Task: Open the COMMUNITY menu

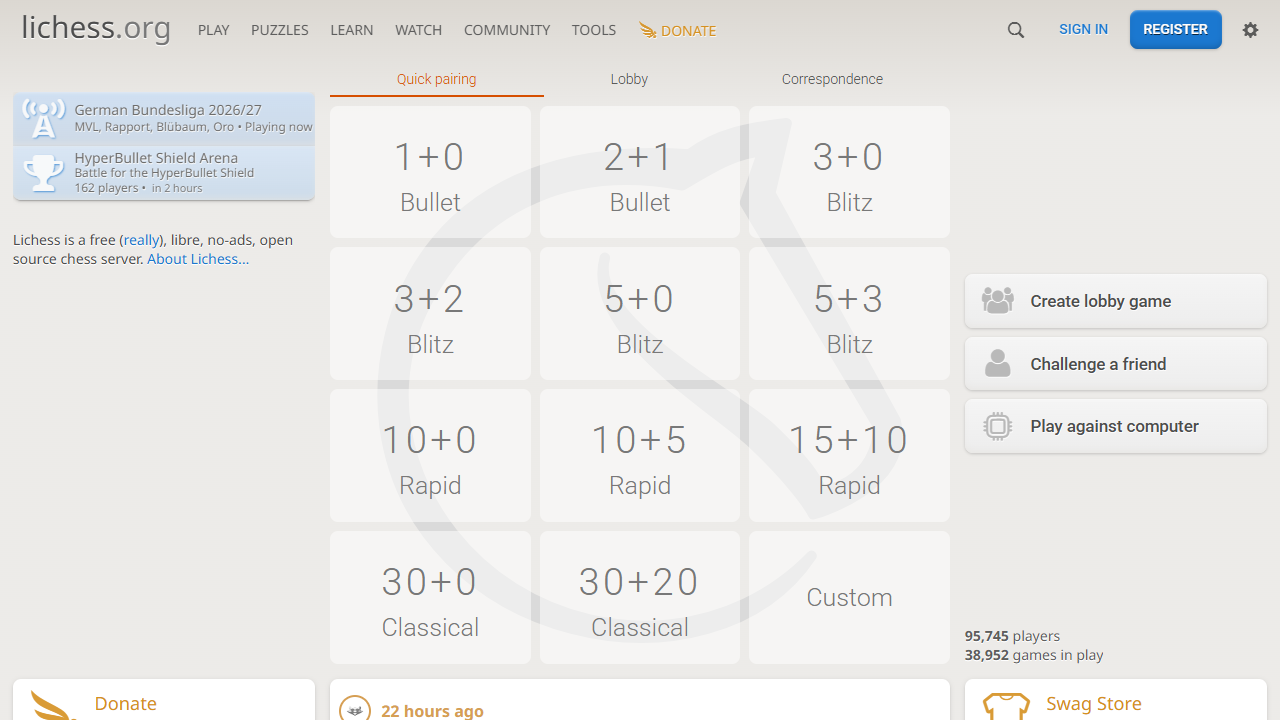Action: point(507,30)
